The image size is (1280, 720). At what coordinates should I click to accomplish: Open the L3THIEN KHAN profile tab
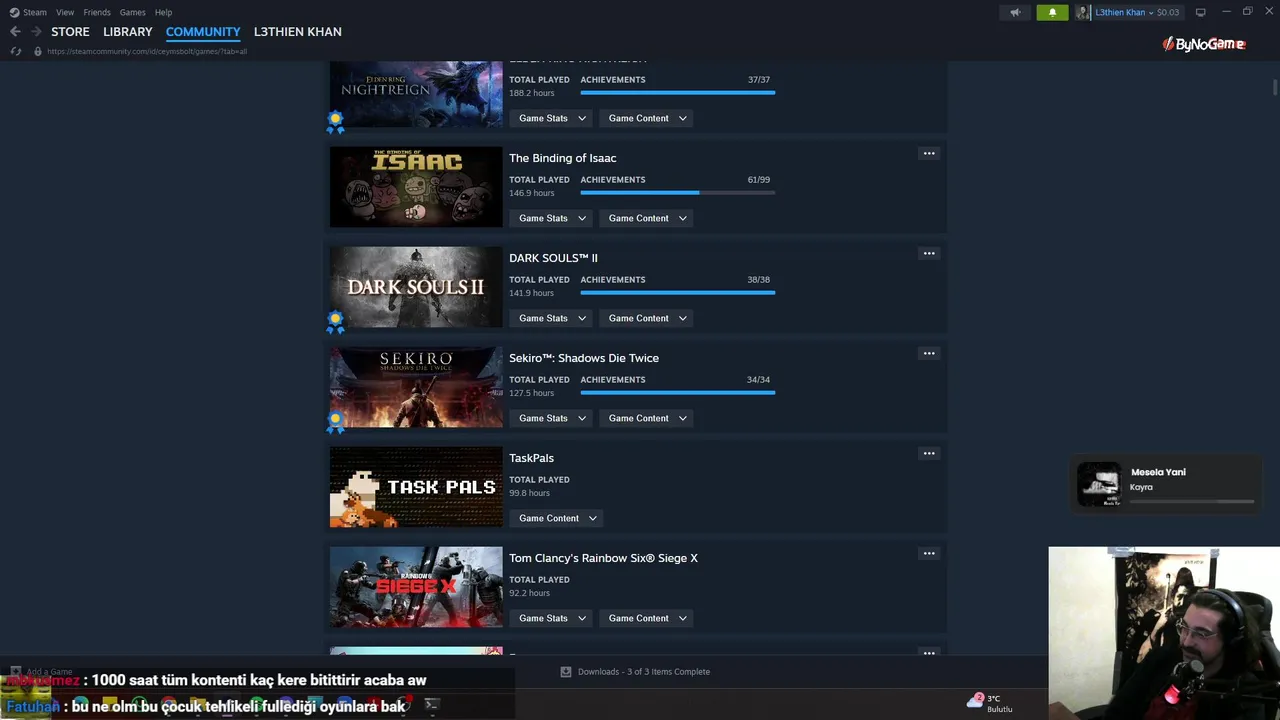[x=298, y=32]
